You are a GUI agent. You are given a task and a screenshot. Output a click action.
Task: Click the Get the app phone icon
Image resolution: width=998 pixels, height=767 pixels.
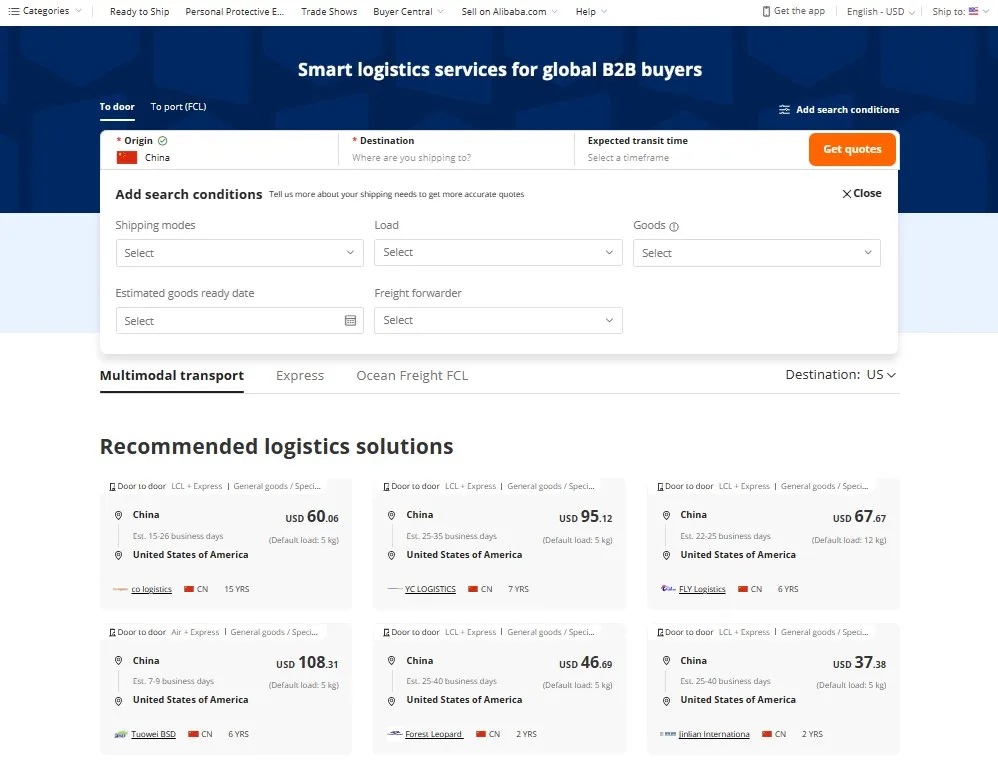pyautogui.click(x=766, y=11)
